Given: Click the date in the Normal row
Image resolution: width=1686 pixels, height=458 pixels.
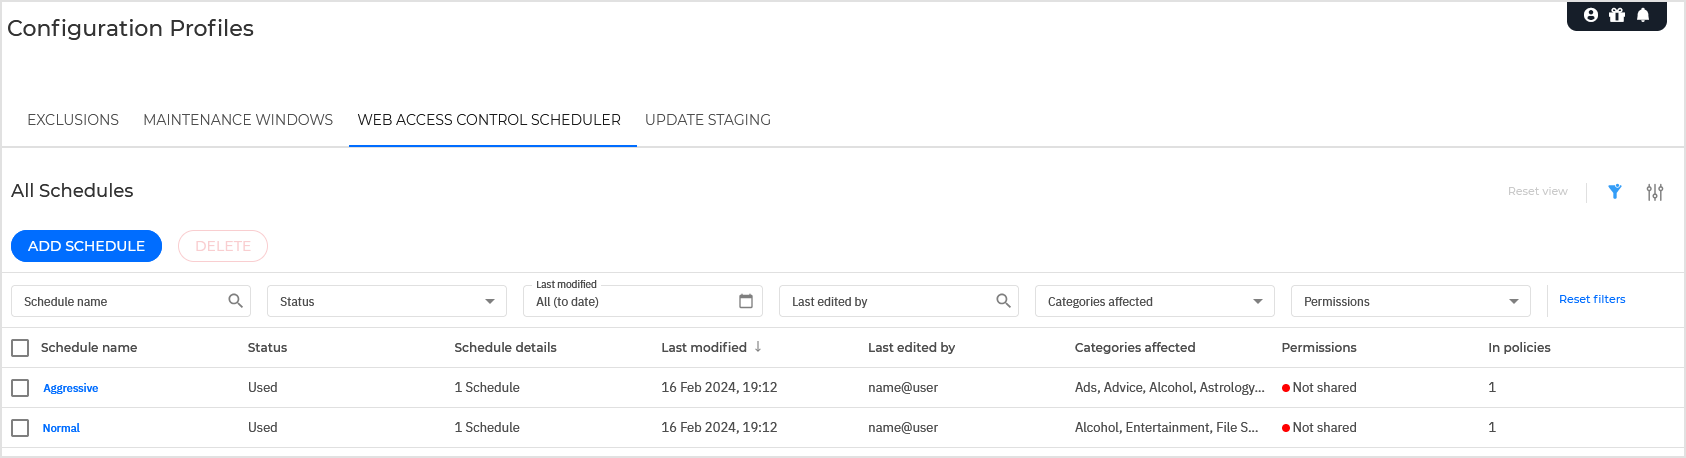Looking at the screenshot, I should tap(719, 427).
